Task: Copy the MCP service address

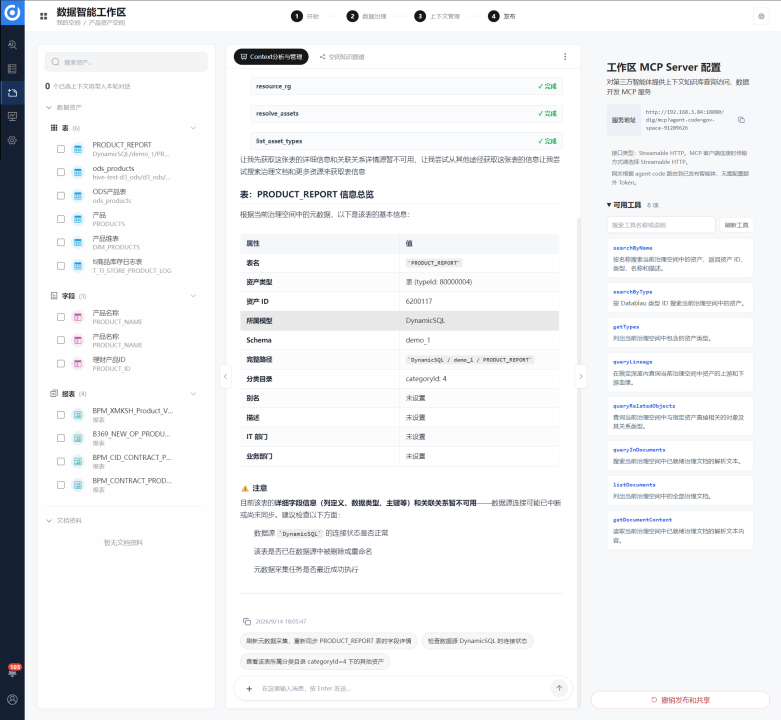Action: pyautogui.click(x=741, y=120)
